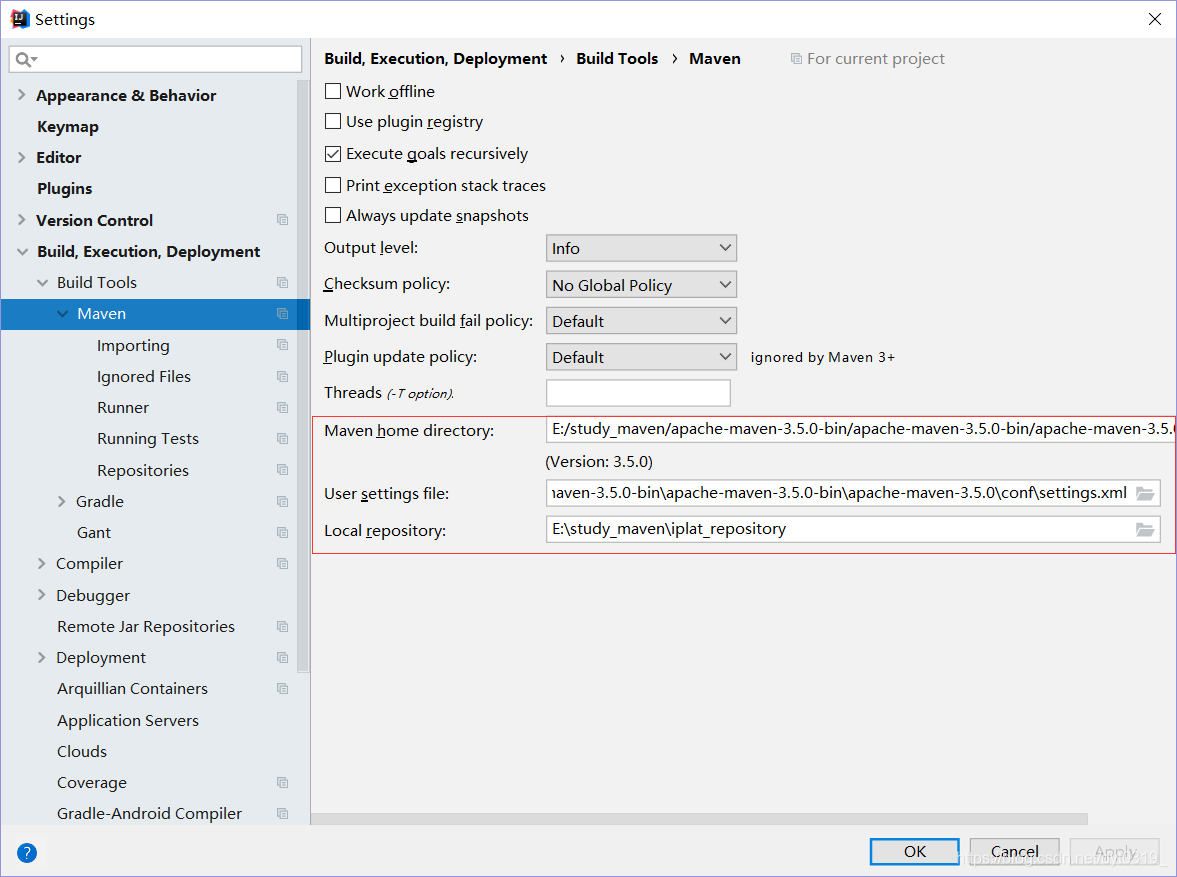Viewport: 1177px width, 877px height.
Task: Toggle Always update snapshots checkbox
Action: point(333,215)
